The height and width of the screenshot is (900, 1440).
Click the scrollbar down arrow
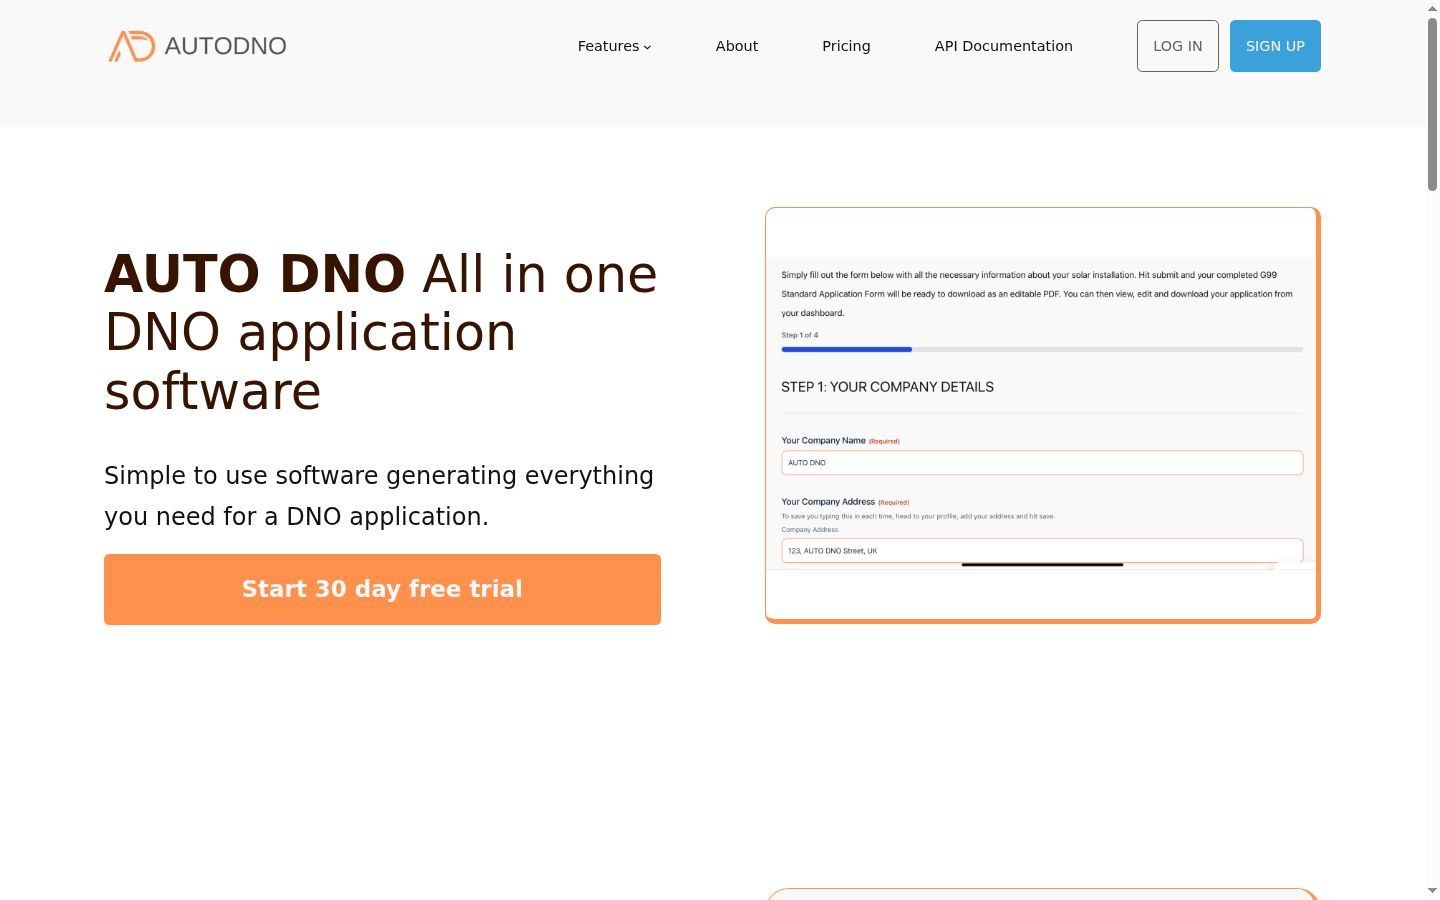(1432, 891)
